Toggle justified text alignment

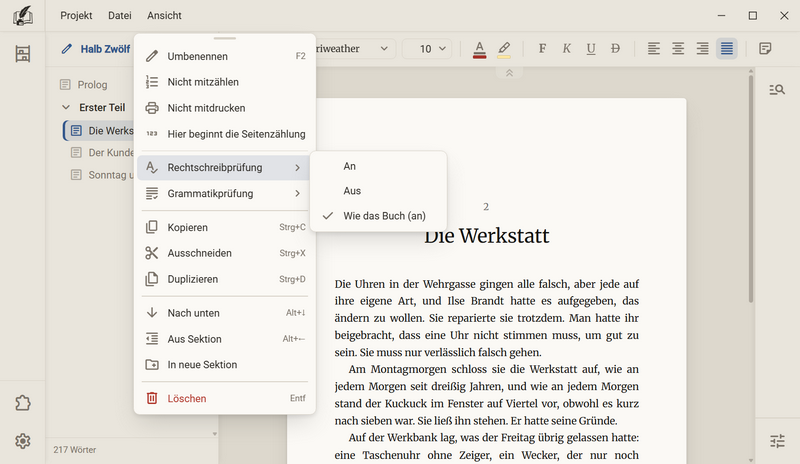[727, 48]
